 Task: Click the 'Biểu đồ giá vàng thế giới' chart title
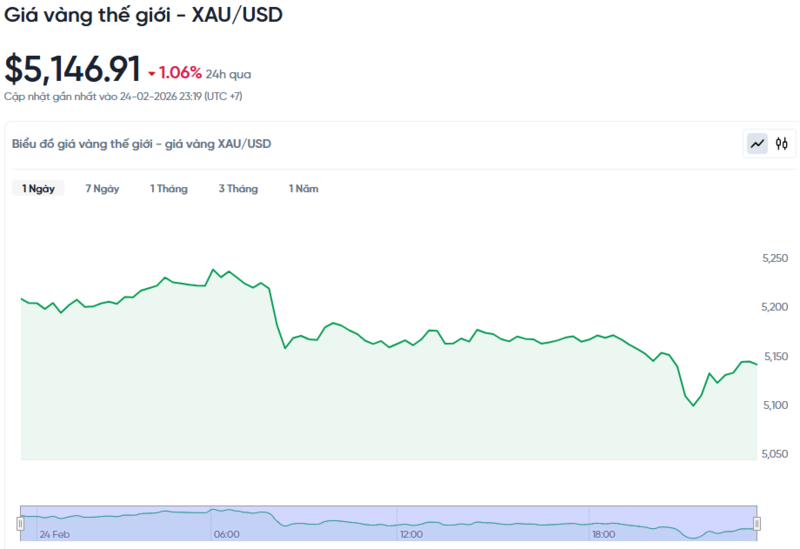[x=142, y=144]
